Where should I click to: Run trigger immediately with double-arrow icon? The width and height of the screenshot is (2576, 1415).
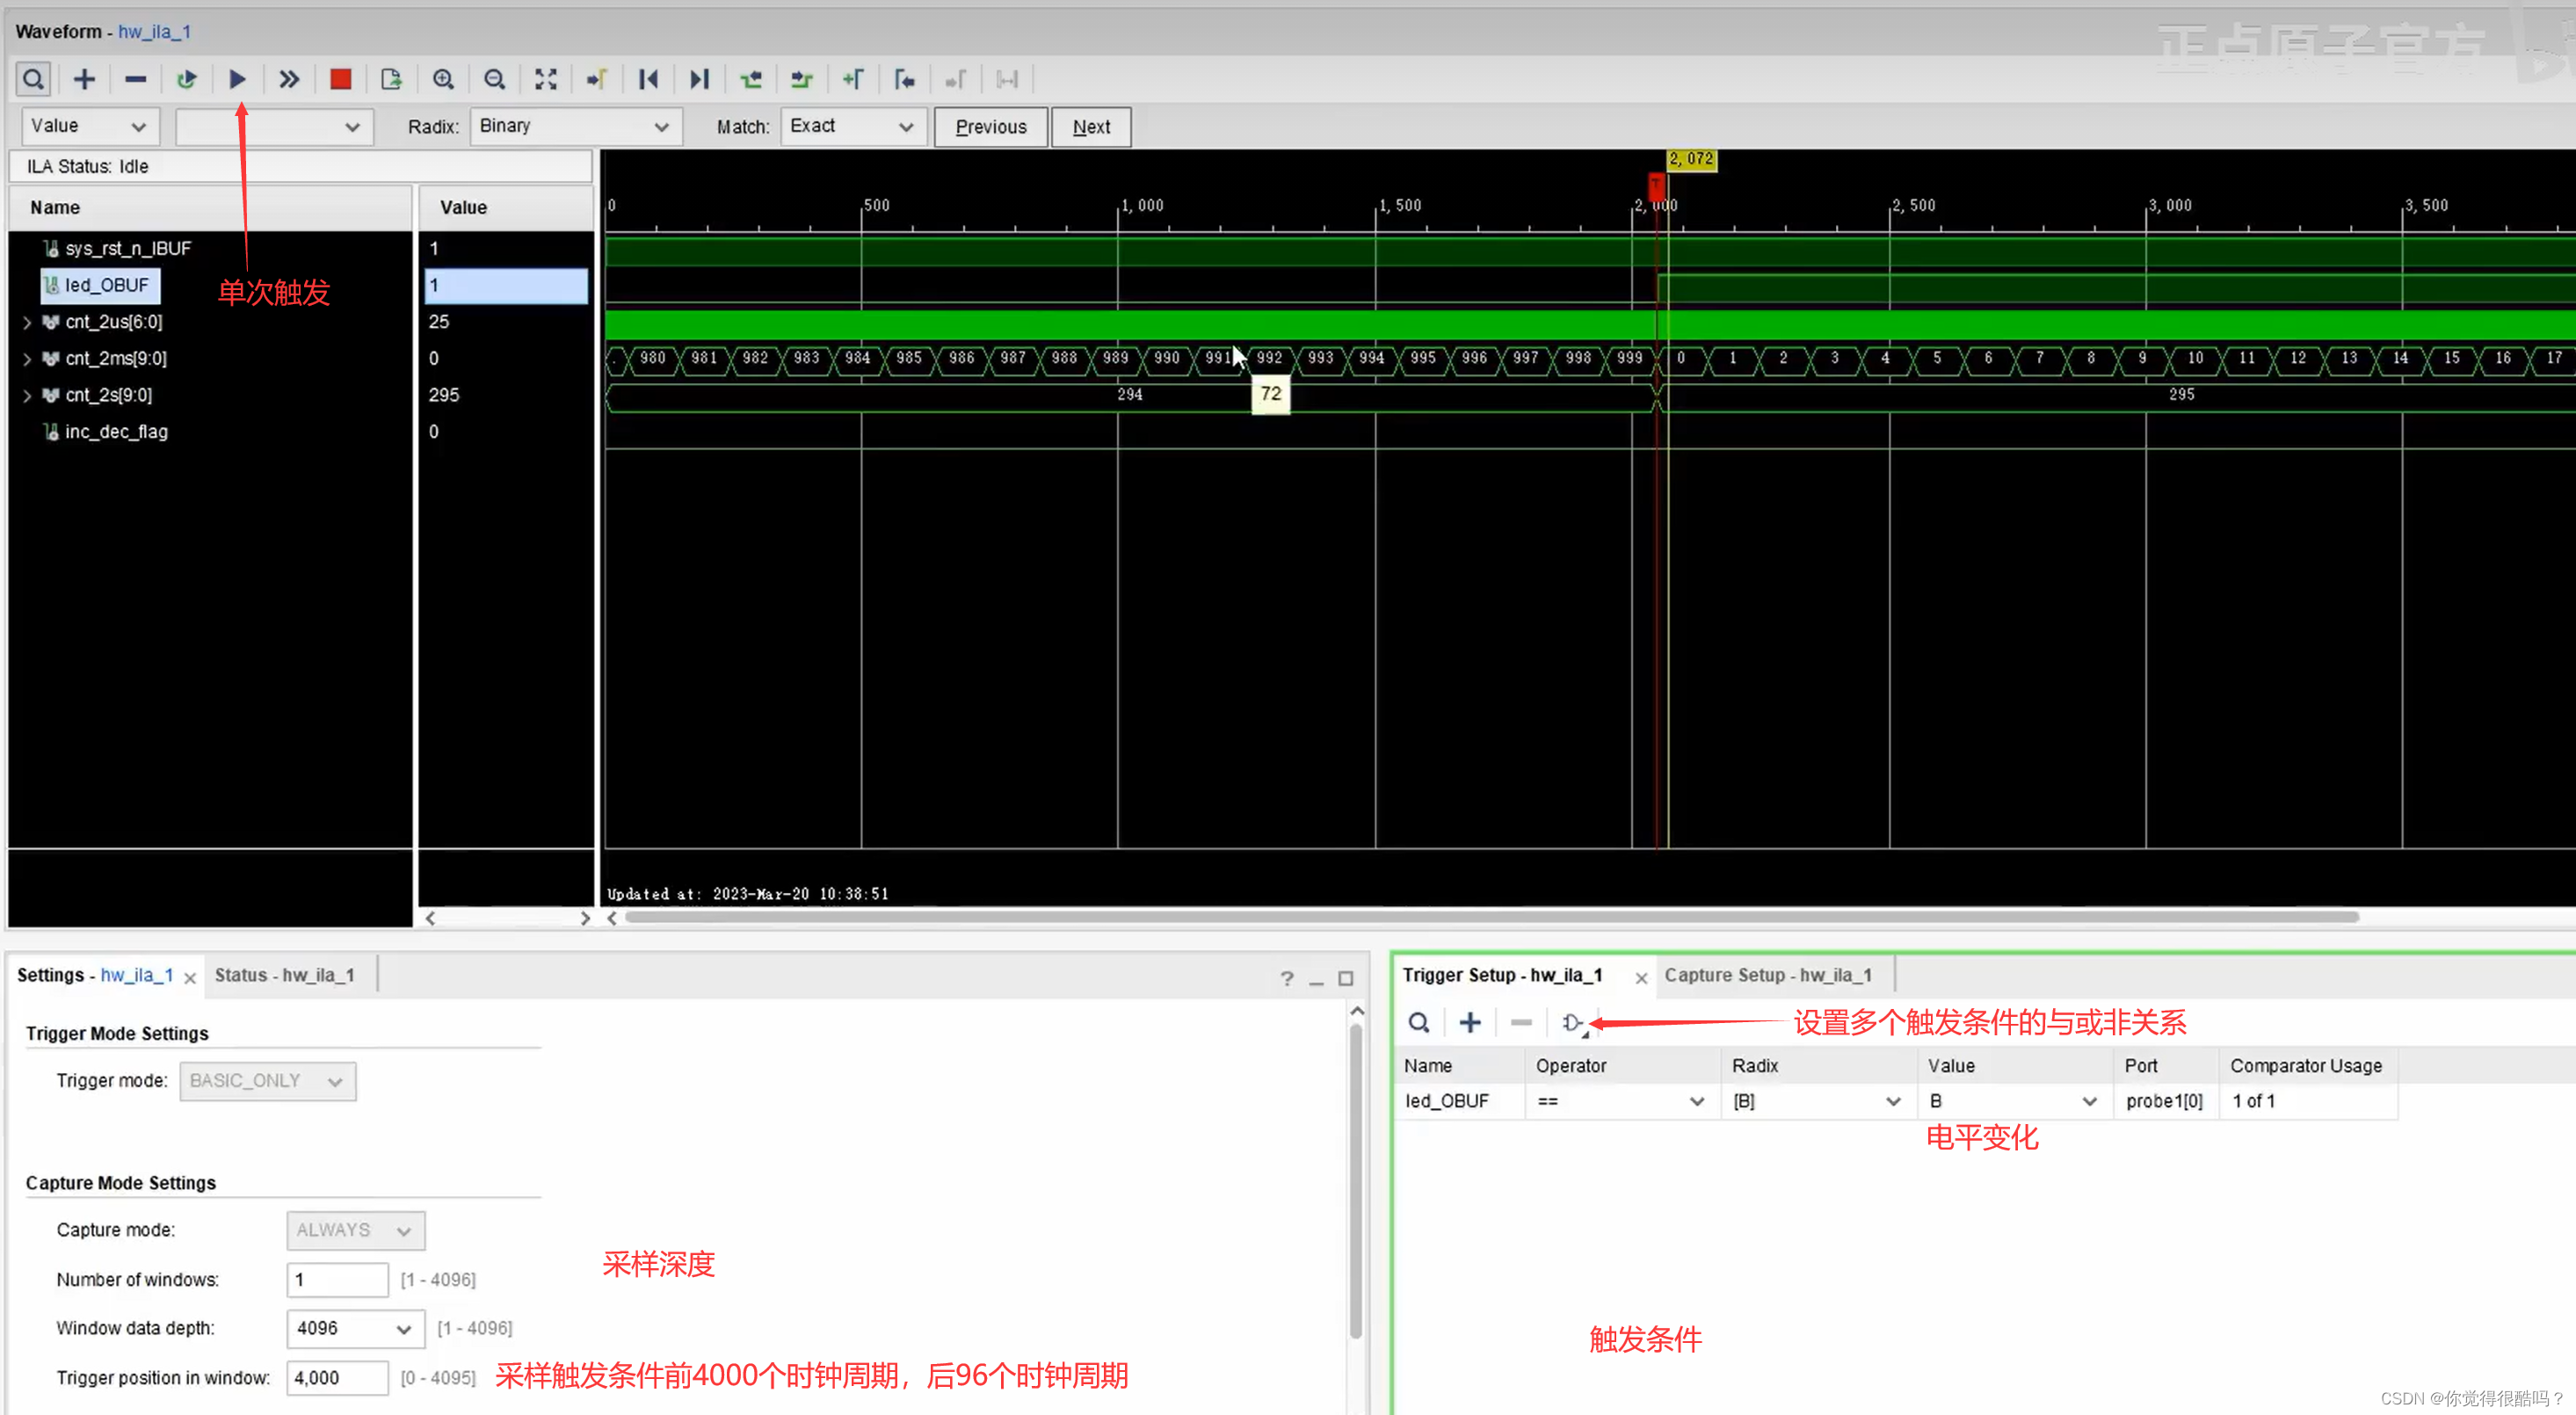pos(288,79)
